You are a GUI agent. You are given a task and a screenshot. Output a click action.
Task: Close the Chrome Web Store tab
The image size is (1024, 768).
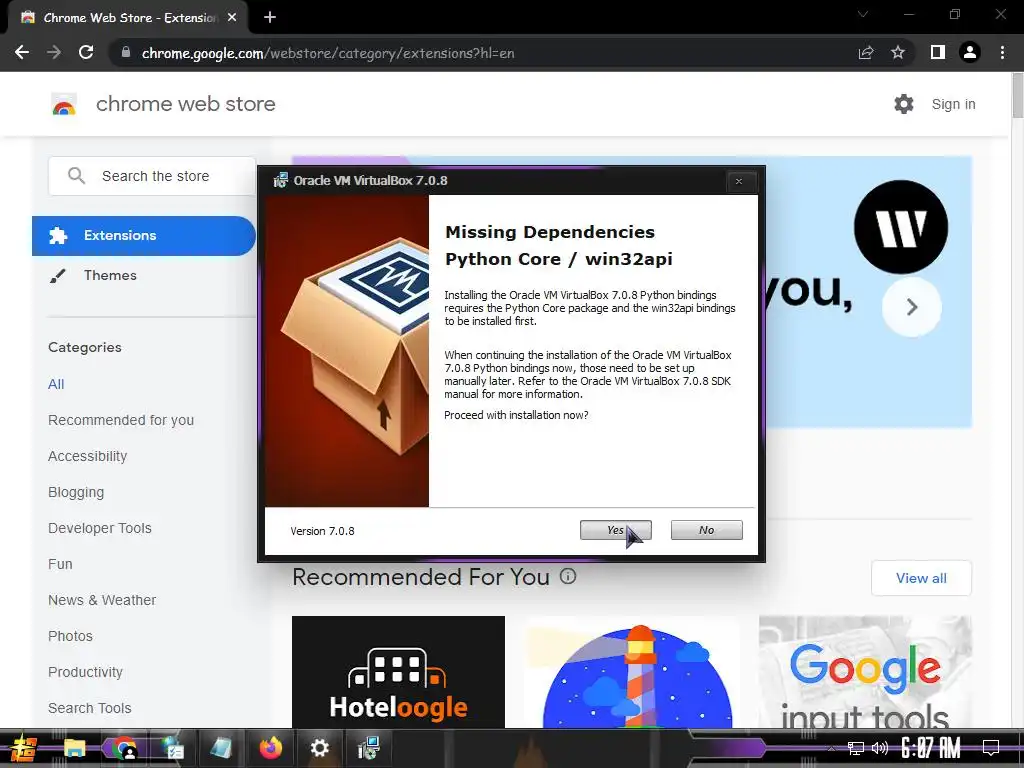[x=232, y=18]
